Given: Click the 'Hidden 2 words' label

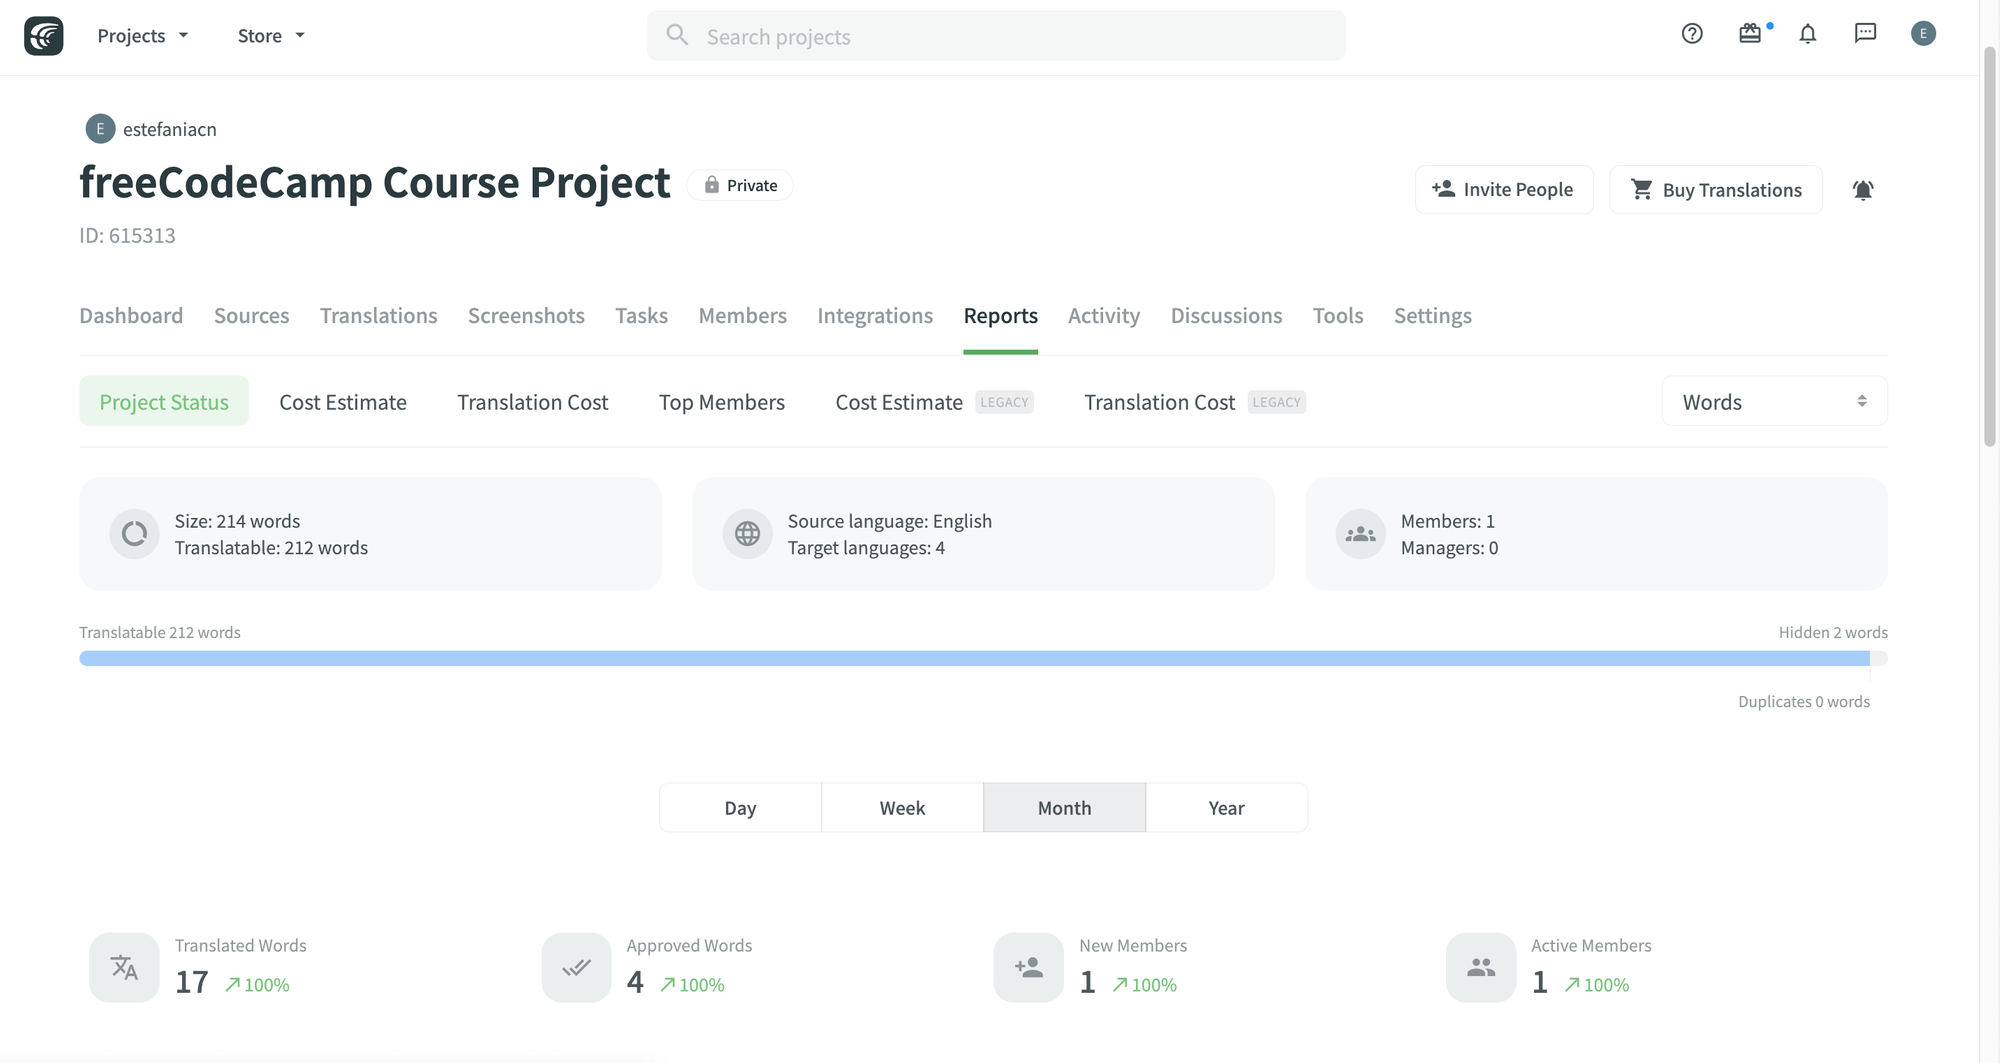Looking at the screenshot, I should tap(1833, 632).
